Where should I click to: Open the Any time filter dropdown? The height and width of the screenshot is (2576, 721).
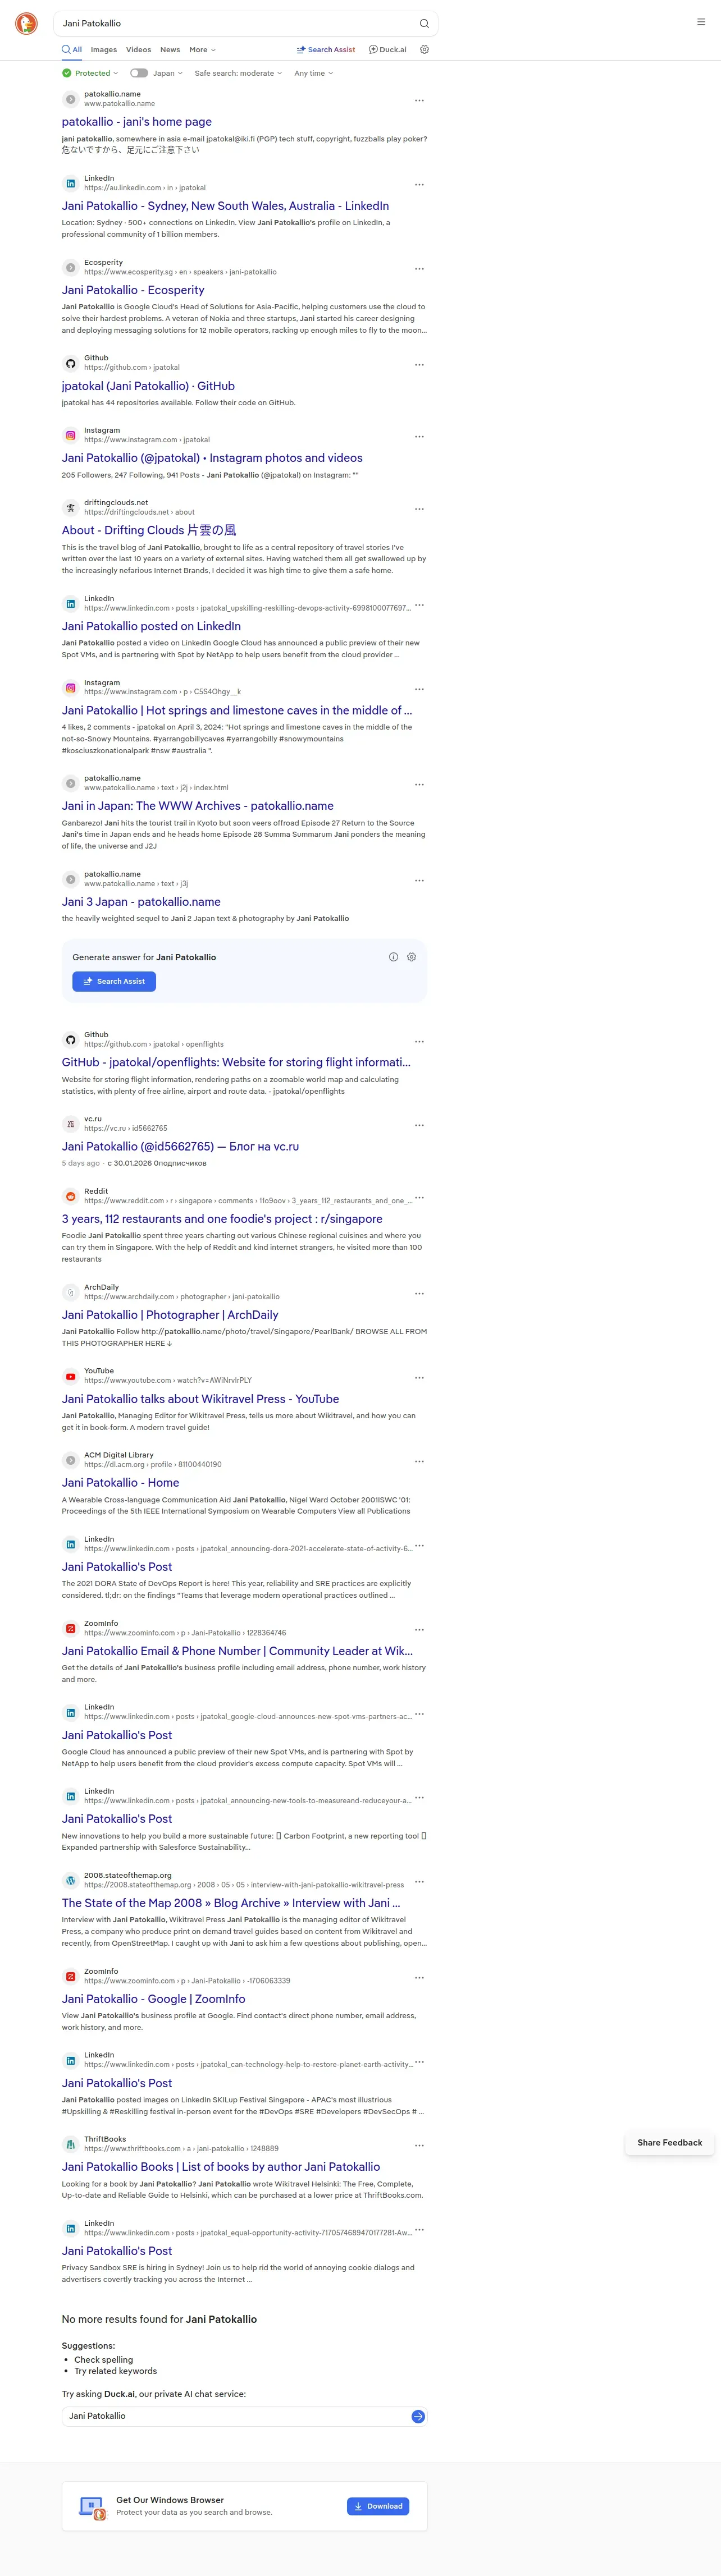314,73
